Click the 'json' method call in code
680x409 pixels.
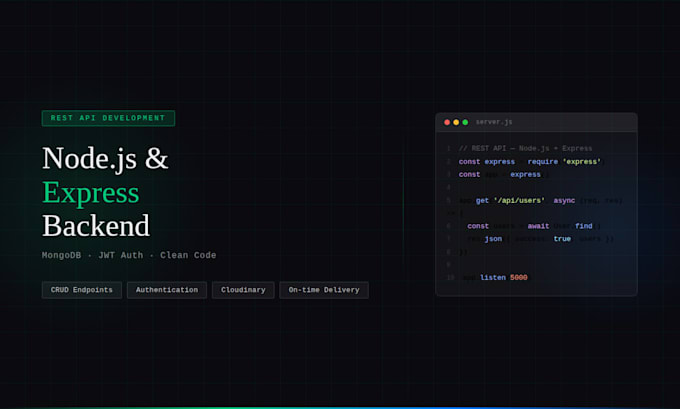point(493,239)
